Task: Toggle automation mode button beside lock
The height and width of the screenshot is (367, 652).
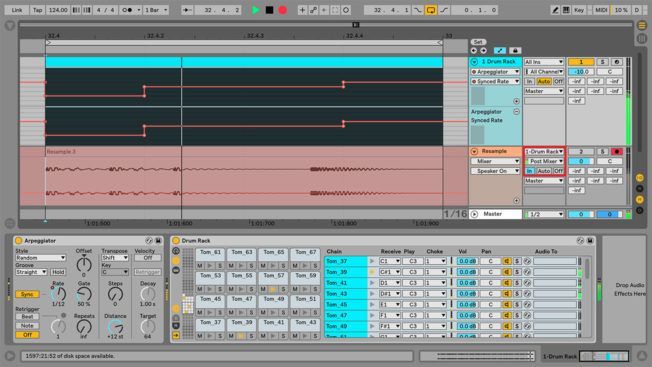Action: [500, 51]
